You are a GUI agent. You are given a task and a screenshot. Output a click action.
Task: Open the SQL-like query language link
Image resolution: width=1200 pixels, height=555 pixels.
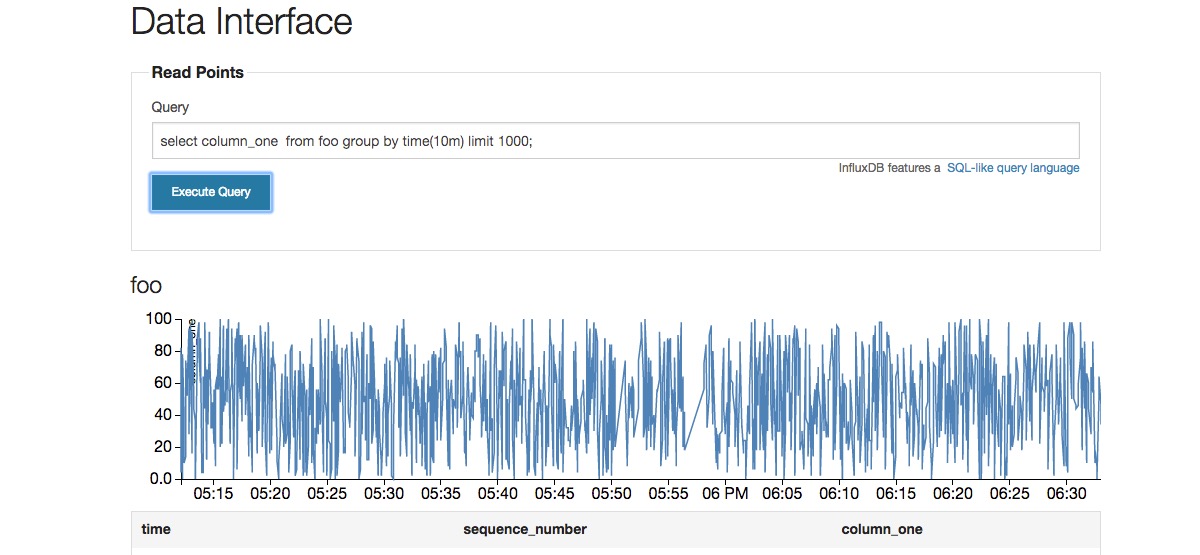click(x=1013, y=168)
